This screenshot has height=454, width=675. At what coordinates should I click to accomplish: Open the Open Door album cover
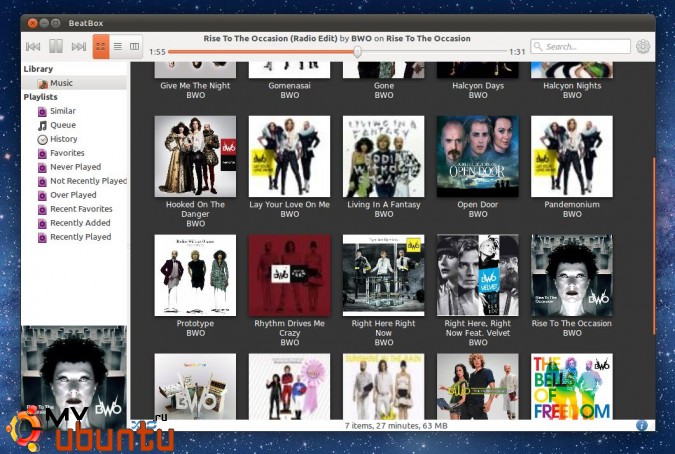click(x=477, y=156)
